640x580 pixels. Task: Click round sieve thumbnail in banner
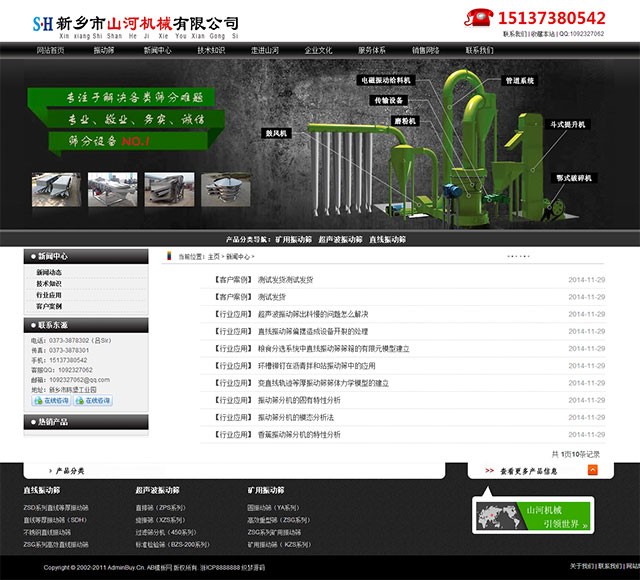point(226,189)
